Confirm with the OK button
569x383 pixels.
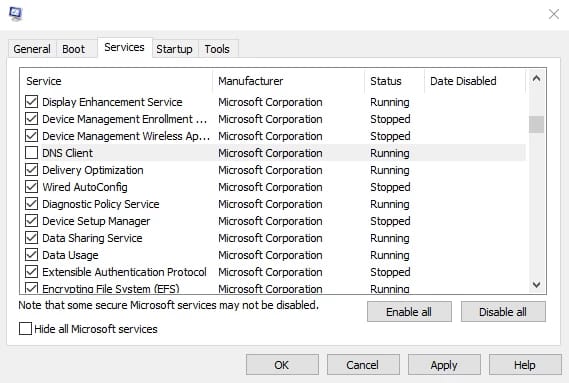[282, 365]
